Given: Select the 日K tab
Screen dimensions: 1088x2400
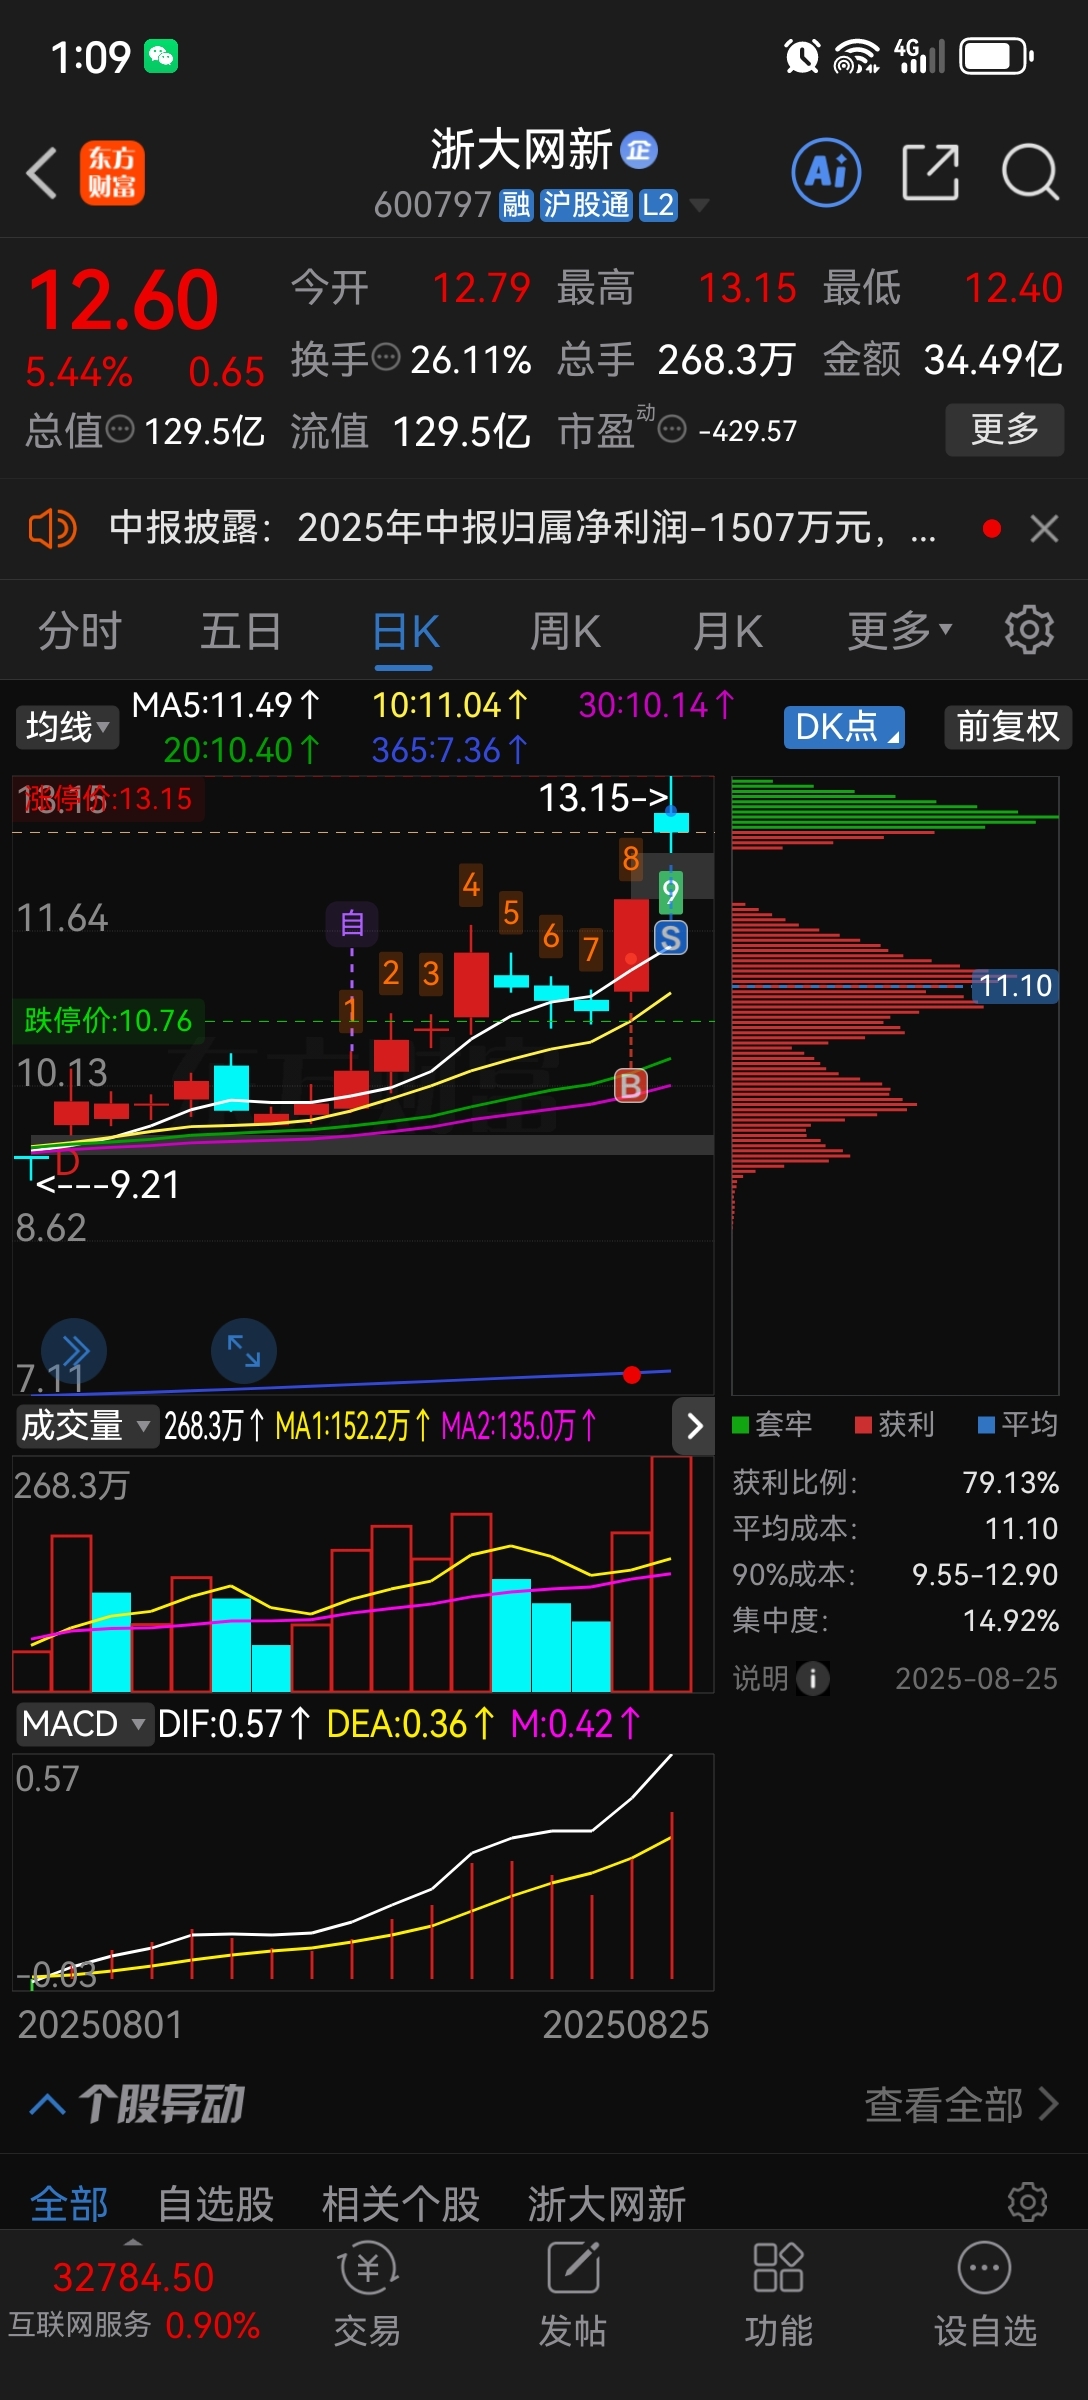Looking at the screenshot, I should tap(405, 632).
